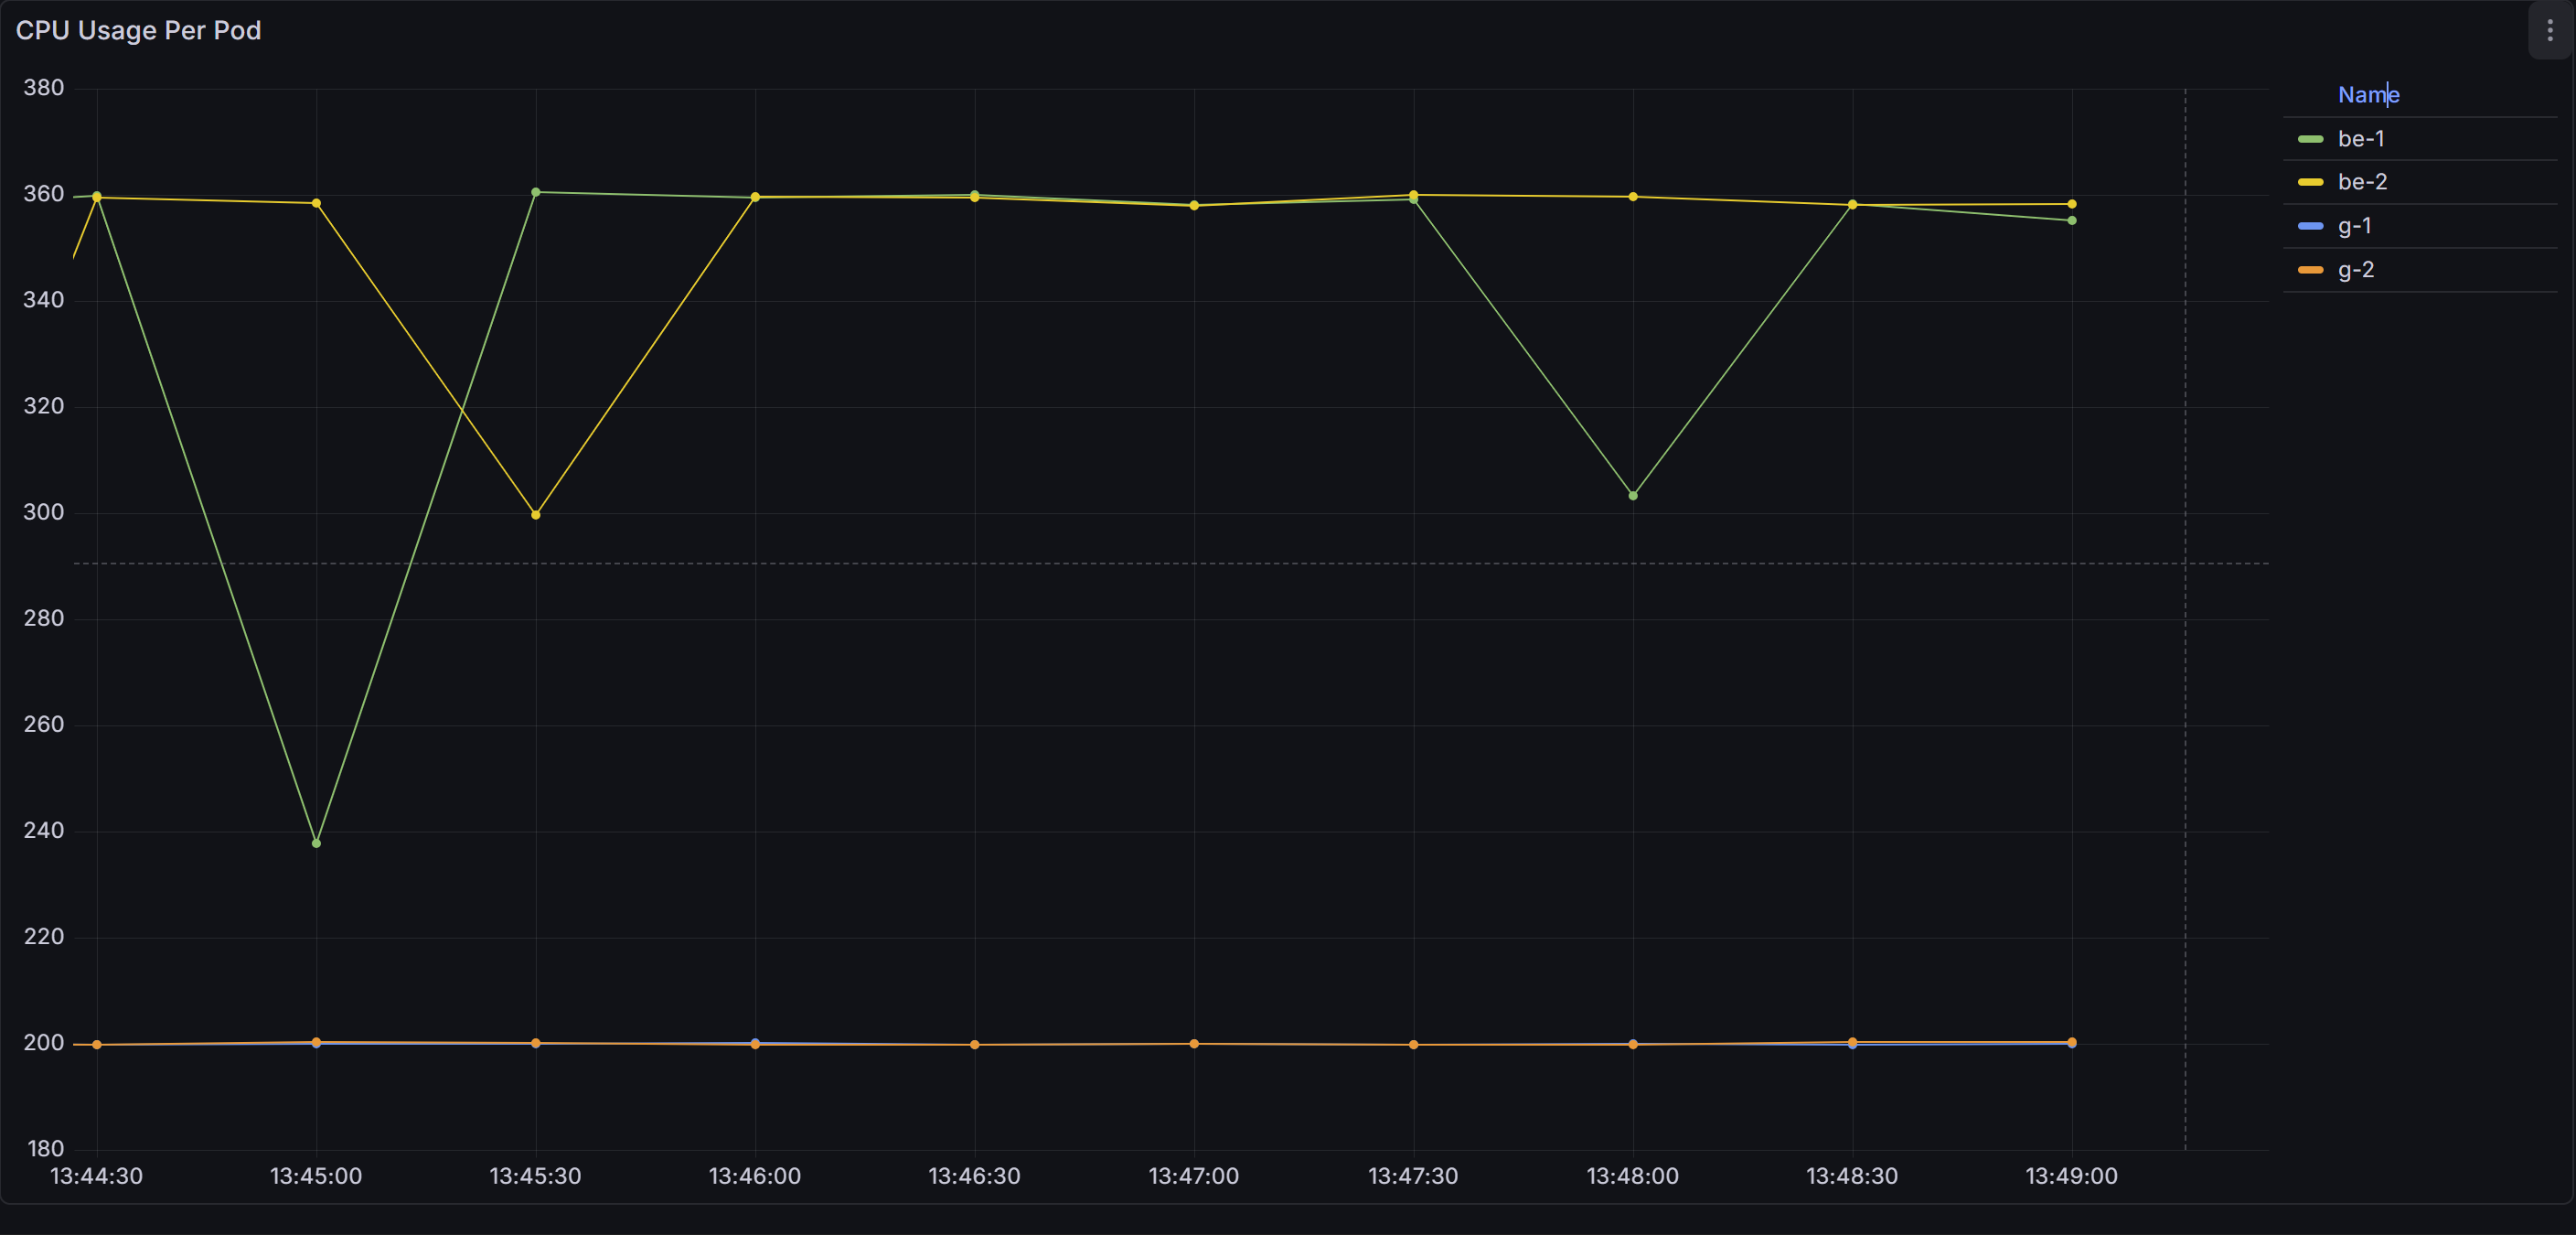Click be-2 data point at 13:48:00

[1633, 197]
